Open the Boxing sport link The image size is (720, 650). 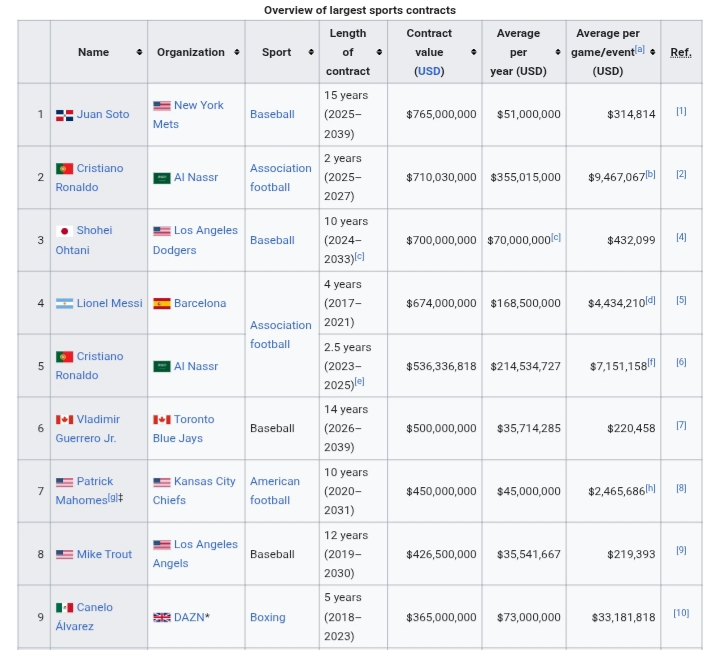(x=268, y=617)
